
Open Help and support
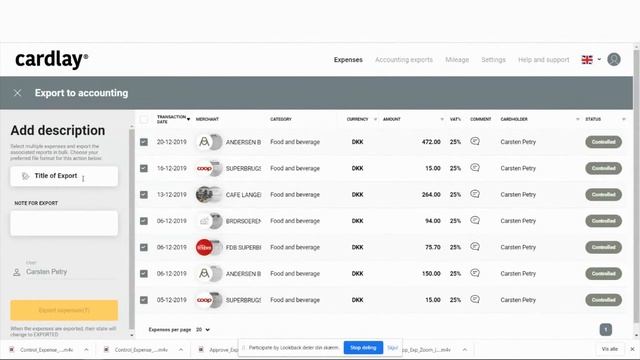[543, 60]
